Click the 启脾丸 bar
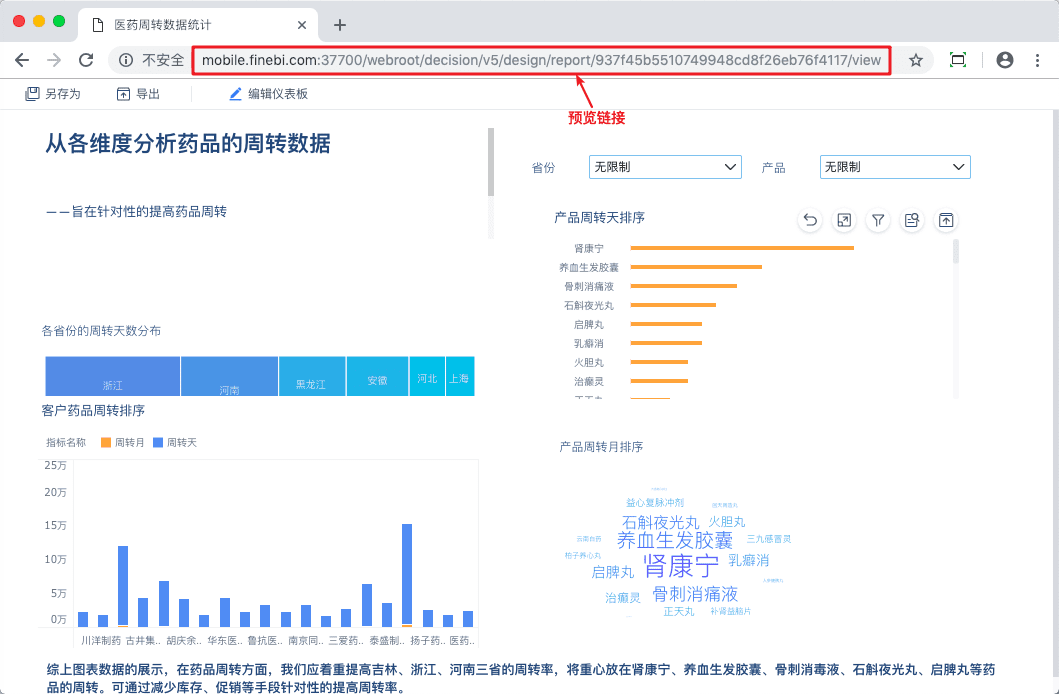1059x694 pixels. pyautogui.click(x=666, y=324)
